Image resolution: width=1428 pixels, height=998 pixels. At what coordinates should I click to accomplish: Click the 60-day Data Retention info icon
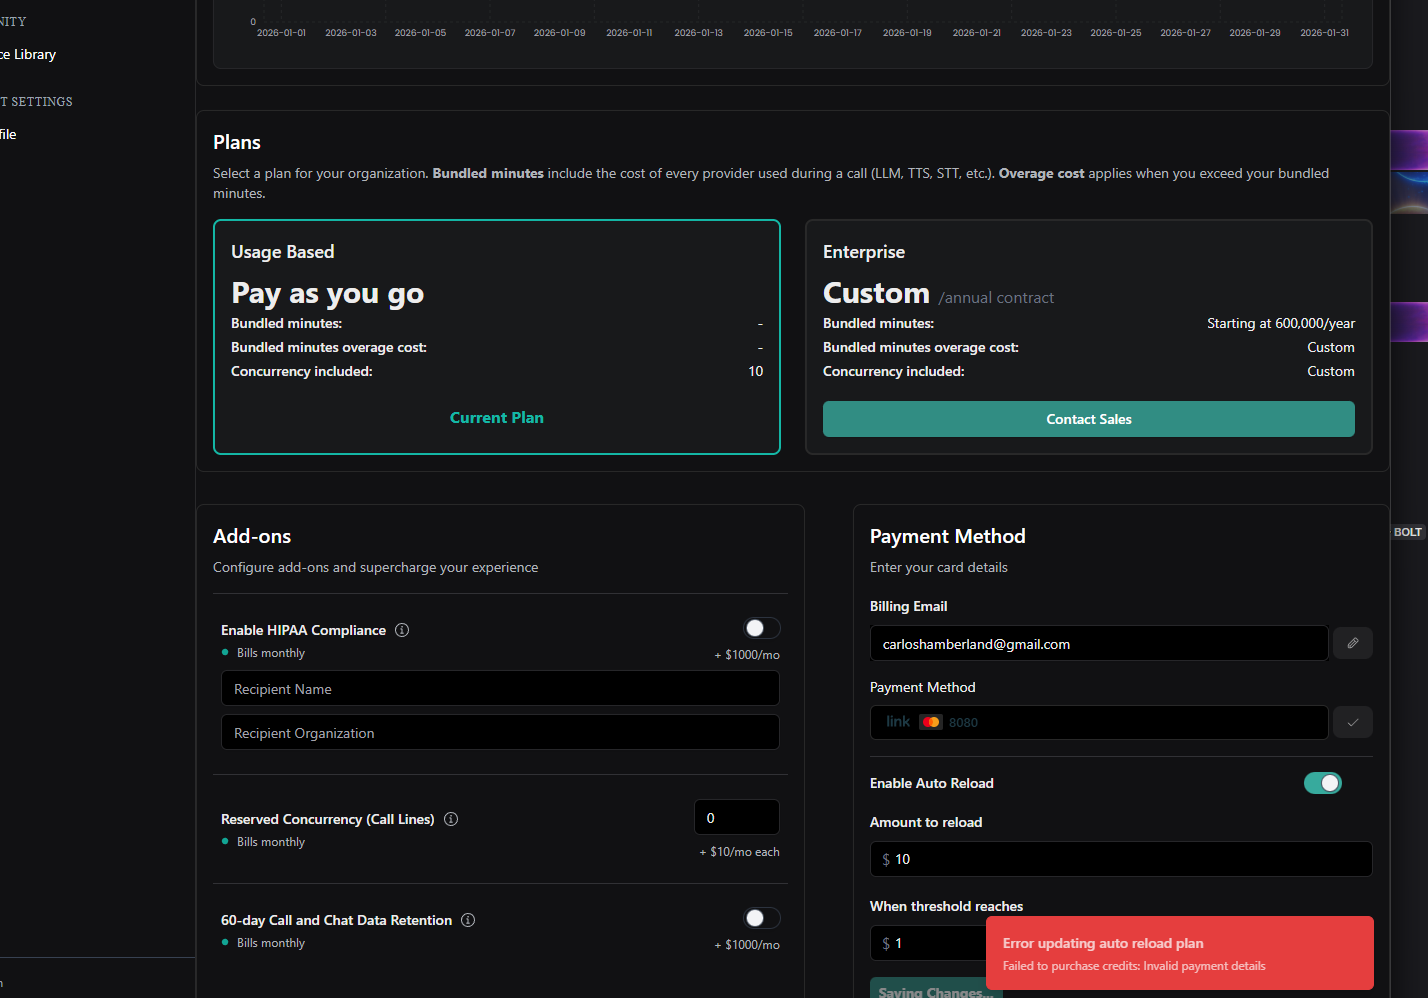468,920
